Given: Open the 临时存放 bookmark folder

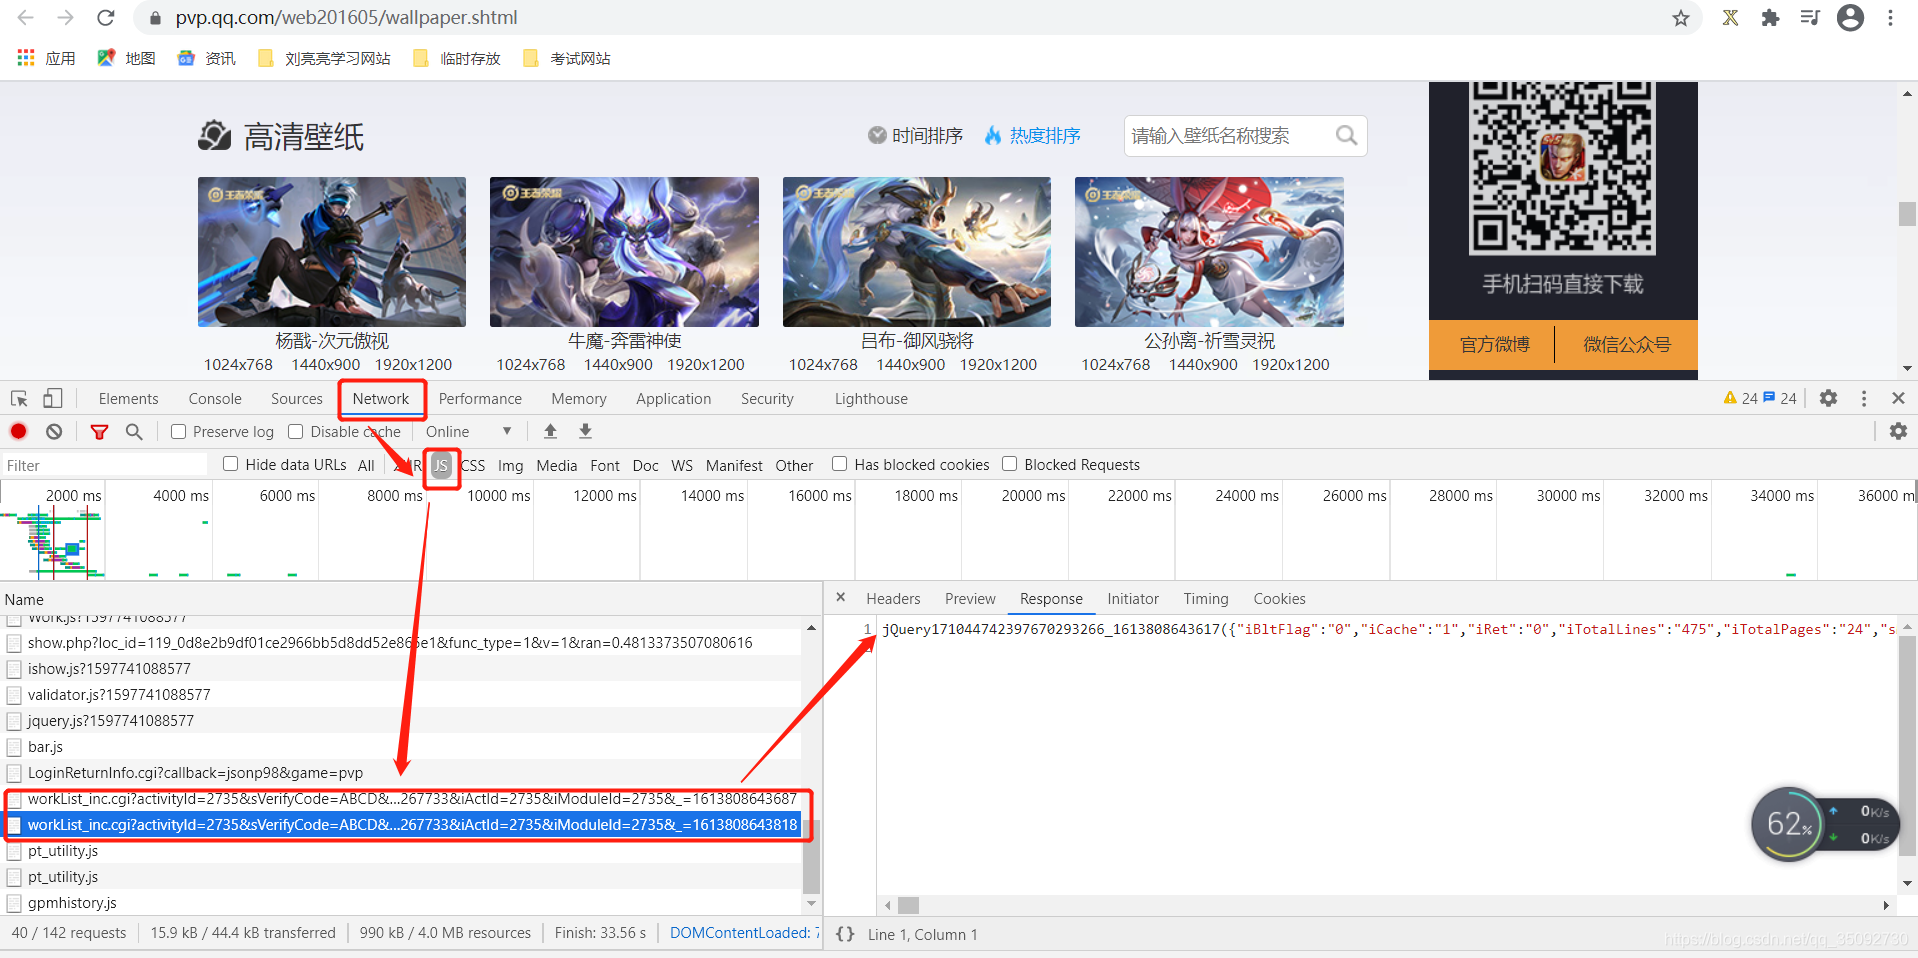Looking at the screenshot, I should [x=457, y=58].
